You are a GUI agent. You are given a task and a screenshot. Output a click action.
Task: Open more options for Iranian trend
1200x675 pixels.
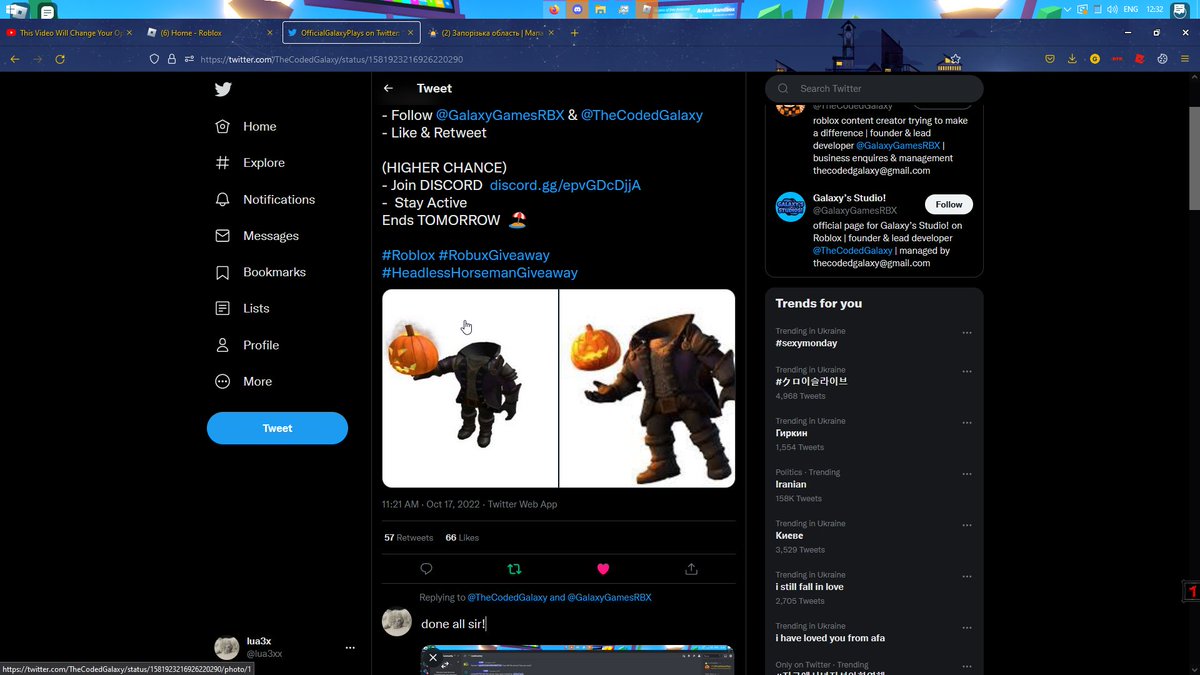pos(966,474)
